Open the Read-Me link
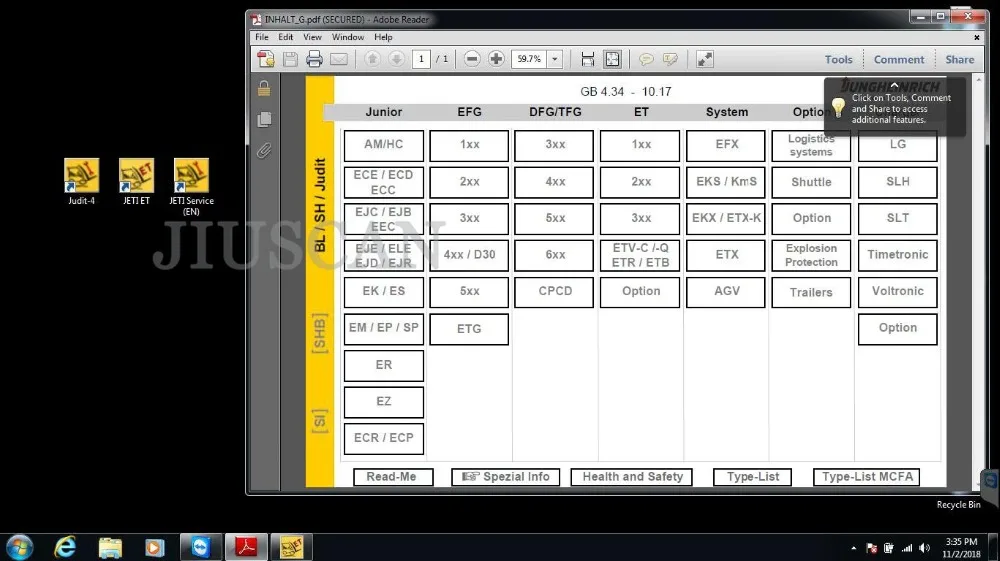The image size is (1000, 561). pyautogui.click(x=393, y=477)
